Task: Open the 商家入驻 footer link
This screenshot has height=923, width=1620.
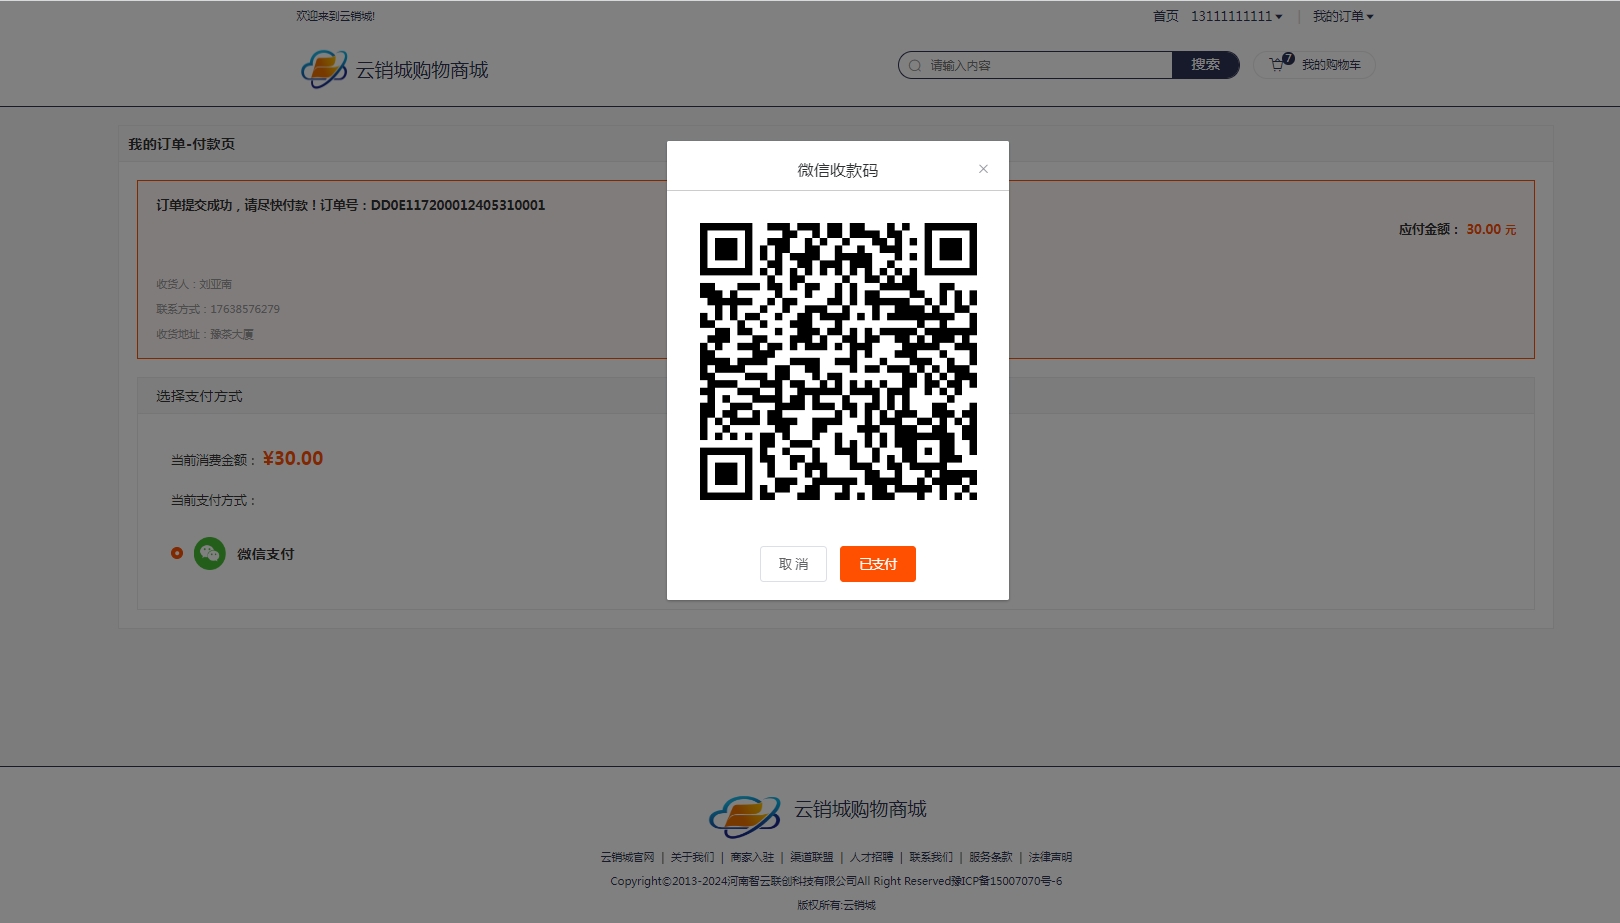Action: click(x=752, y=857)
